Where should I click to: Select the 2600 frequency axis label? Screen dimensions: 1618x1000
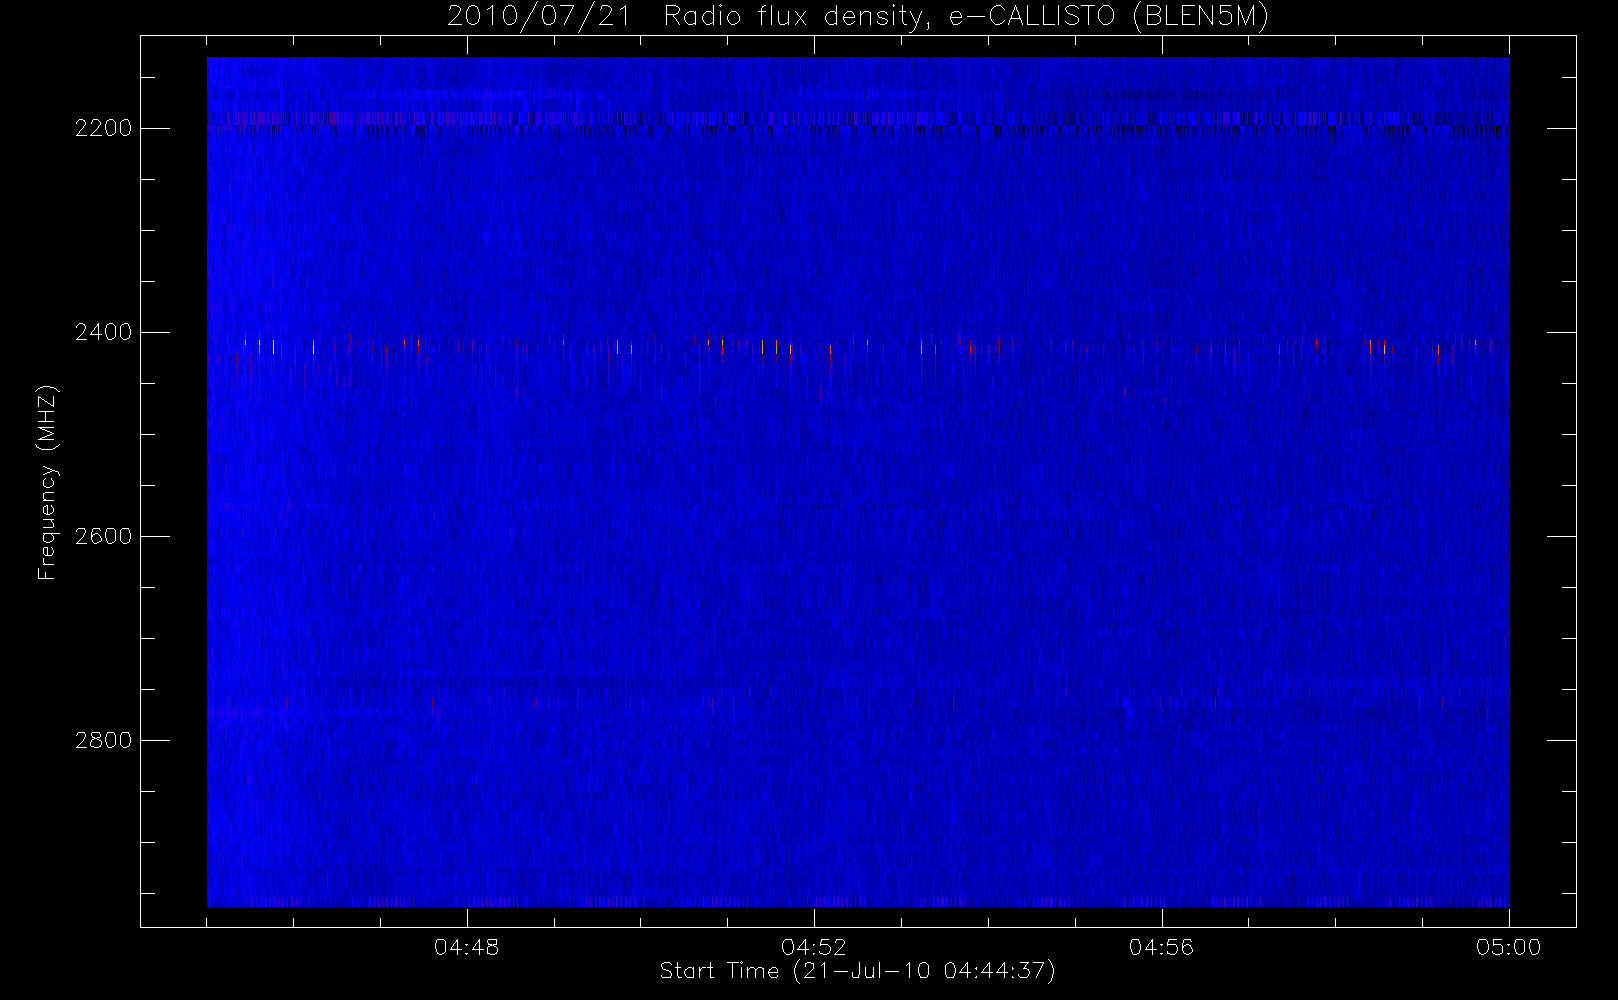[103, 536]
